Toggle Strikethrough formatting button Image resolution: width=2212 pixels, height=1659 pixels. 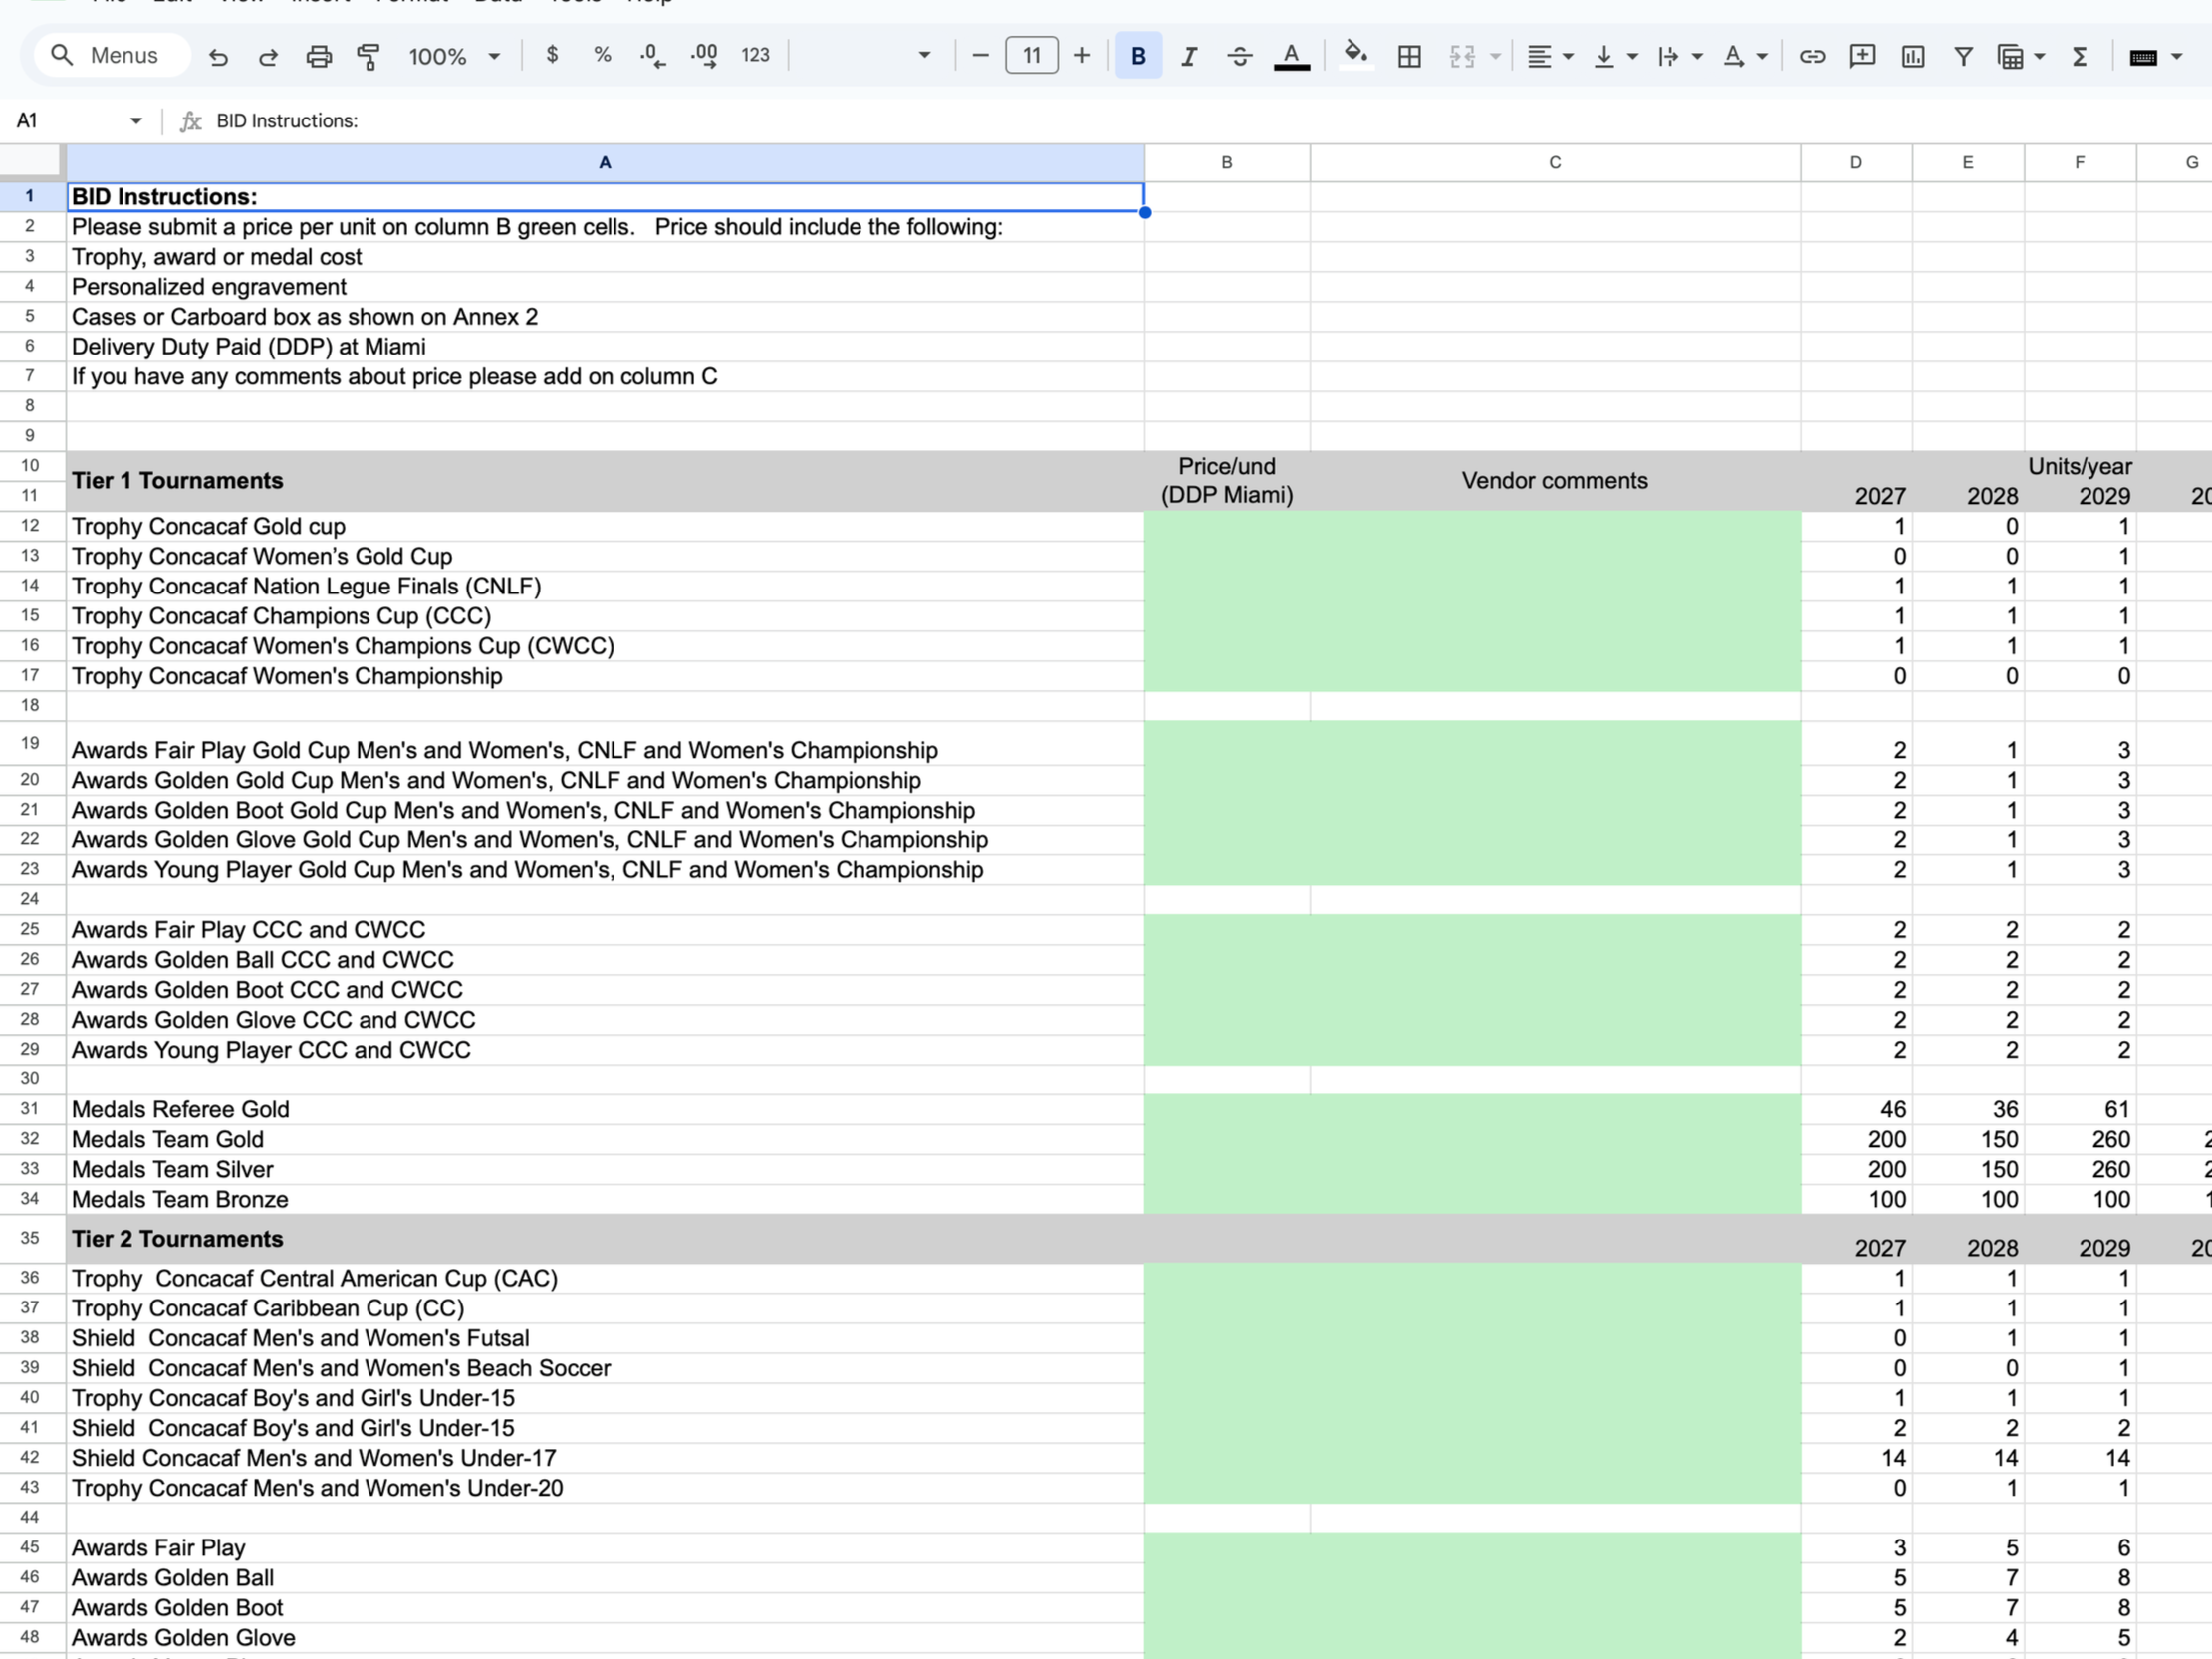click(1239, 56)
